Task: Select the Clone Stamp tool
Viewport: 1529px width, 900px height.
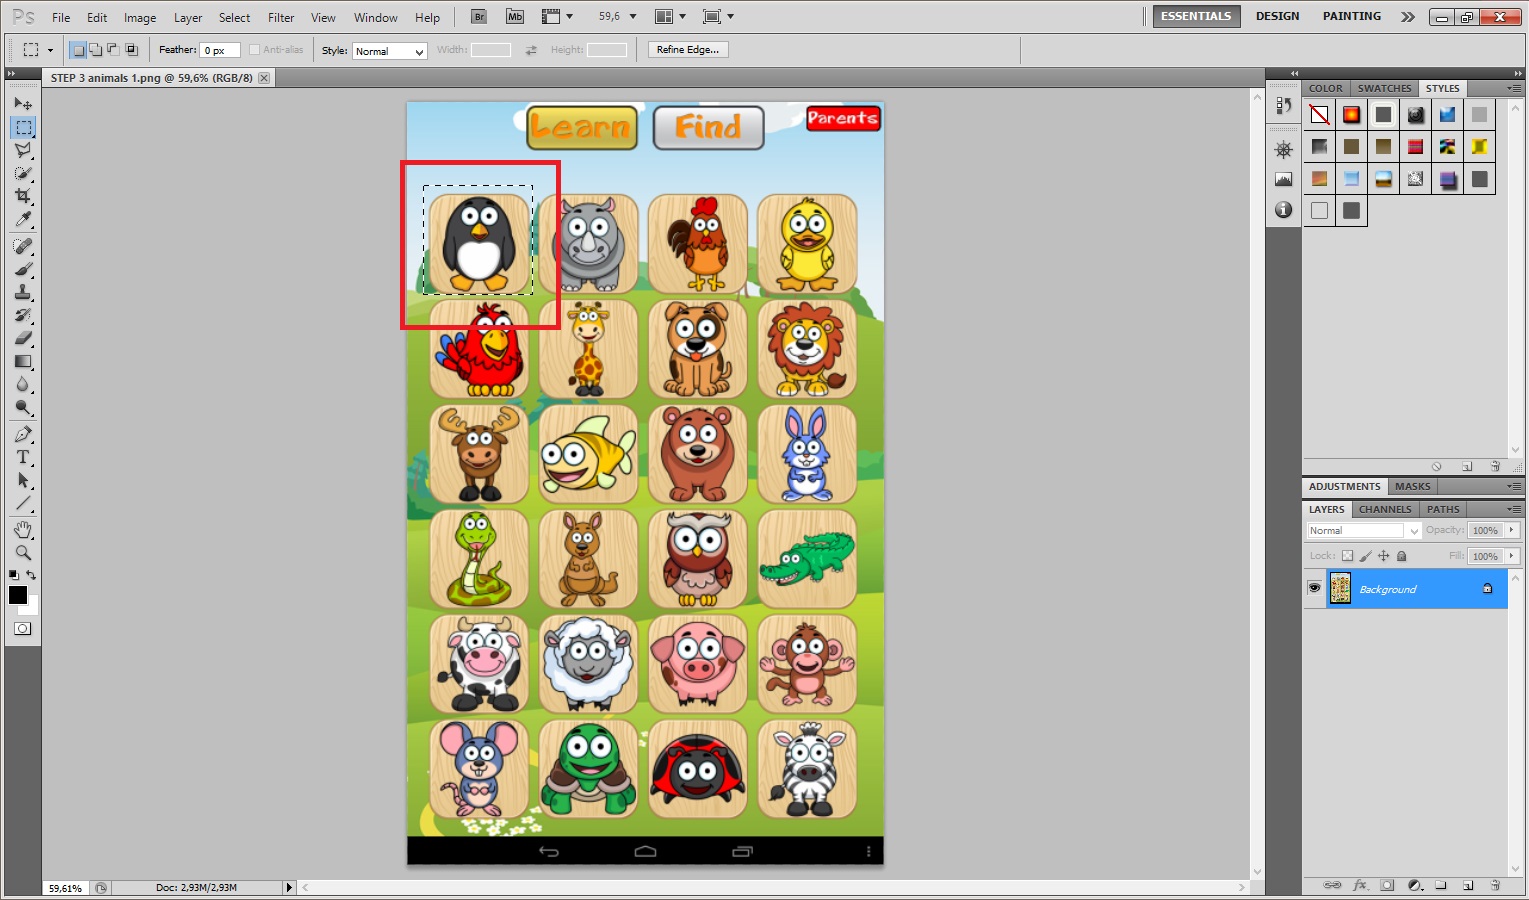Action: (x=23, y=292)
